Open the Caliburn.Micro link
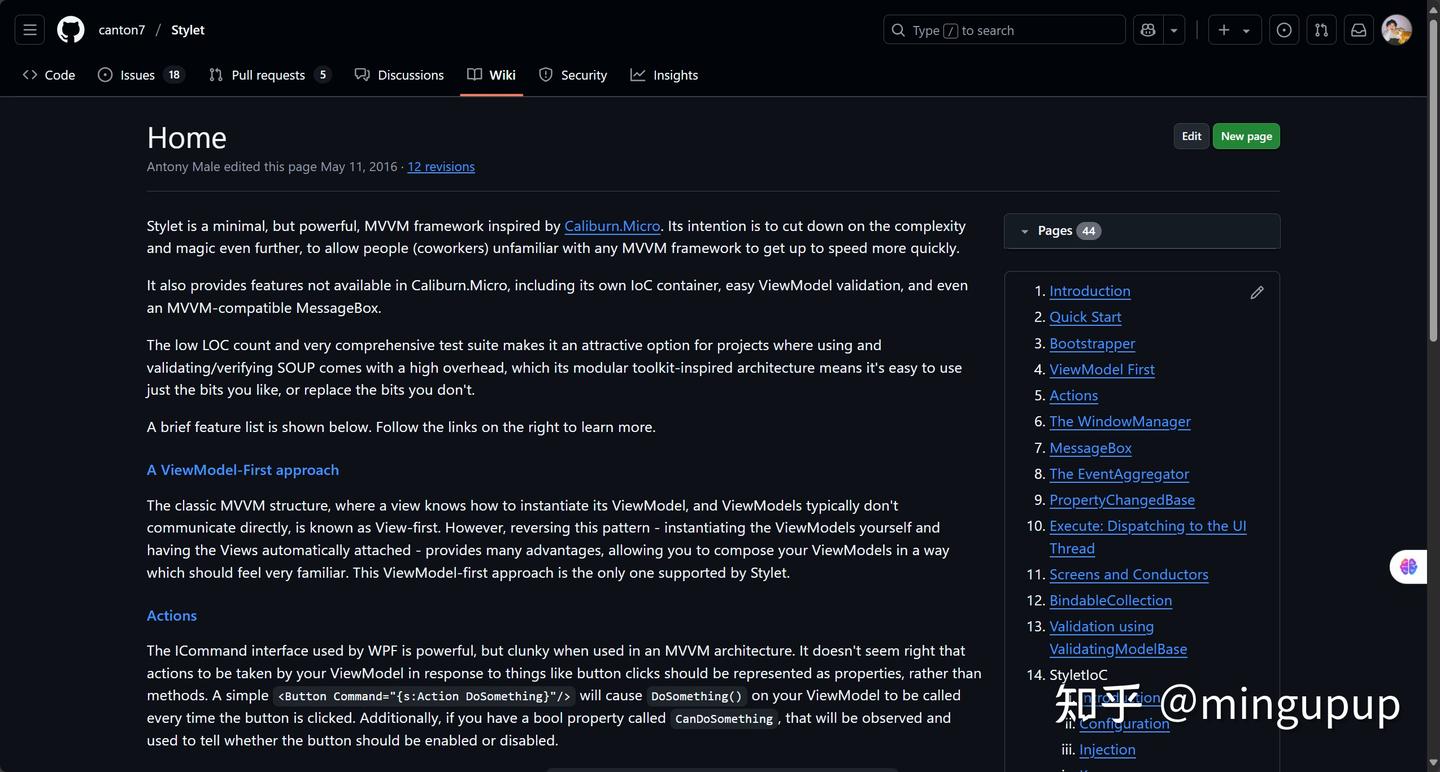 point(612,226)
